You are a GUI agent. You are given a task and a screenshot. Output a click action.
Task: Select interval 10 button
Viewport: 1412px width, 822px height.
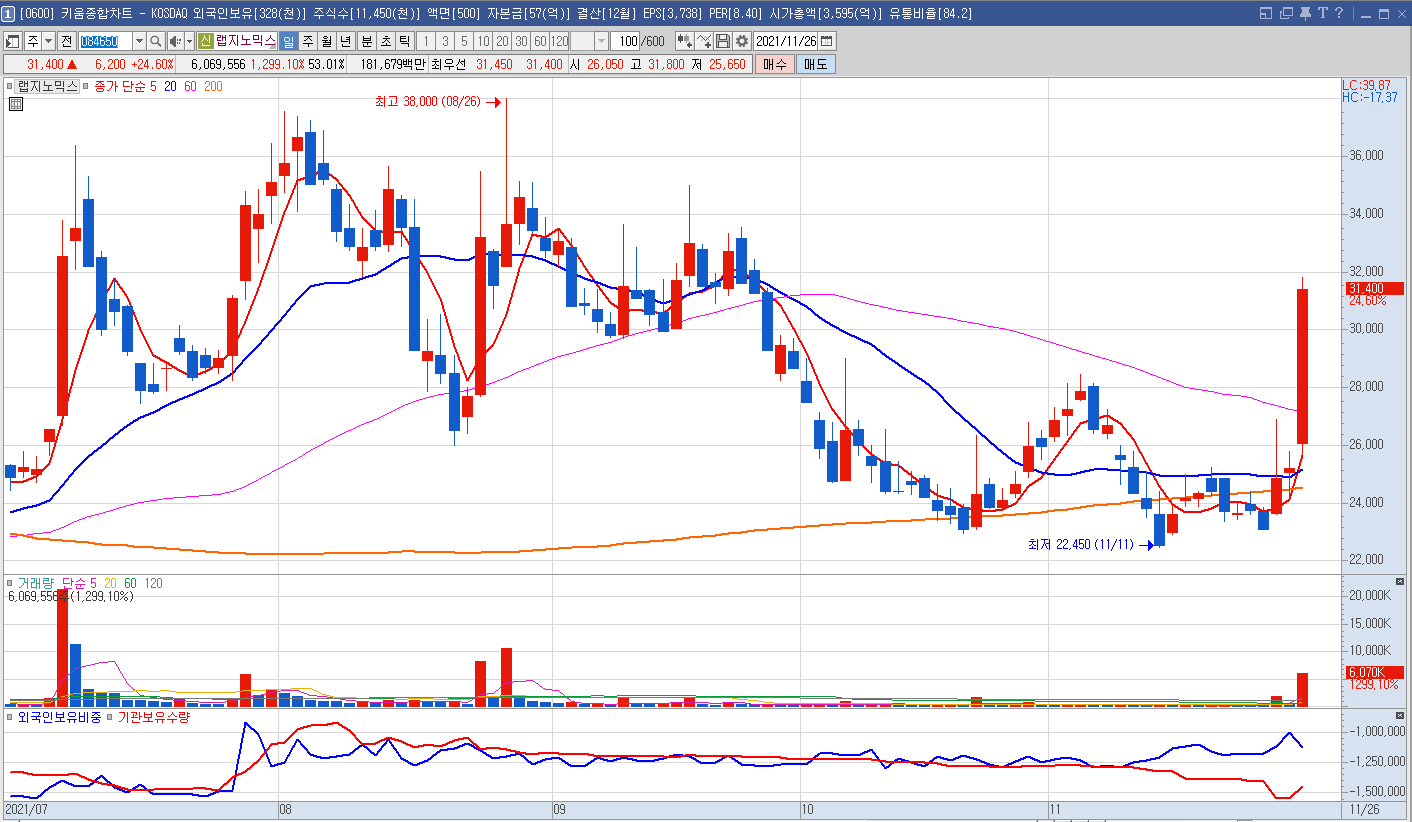coord(483,41)
